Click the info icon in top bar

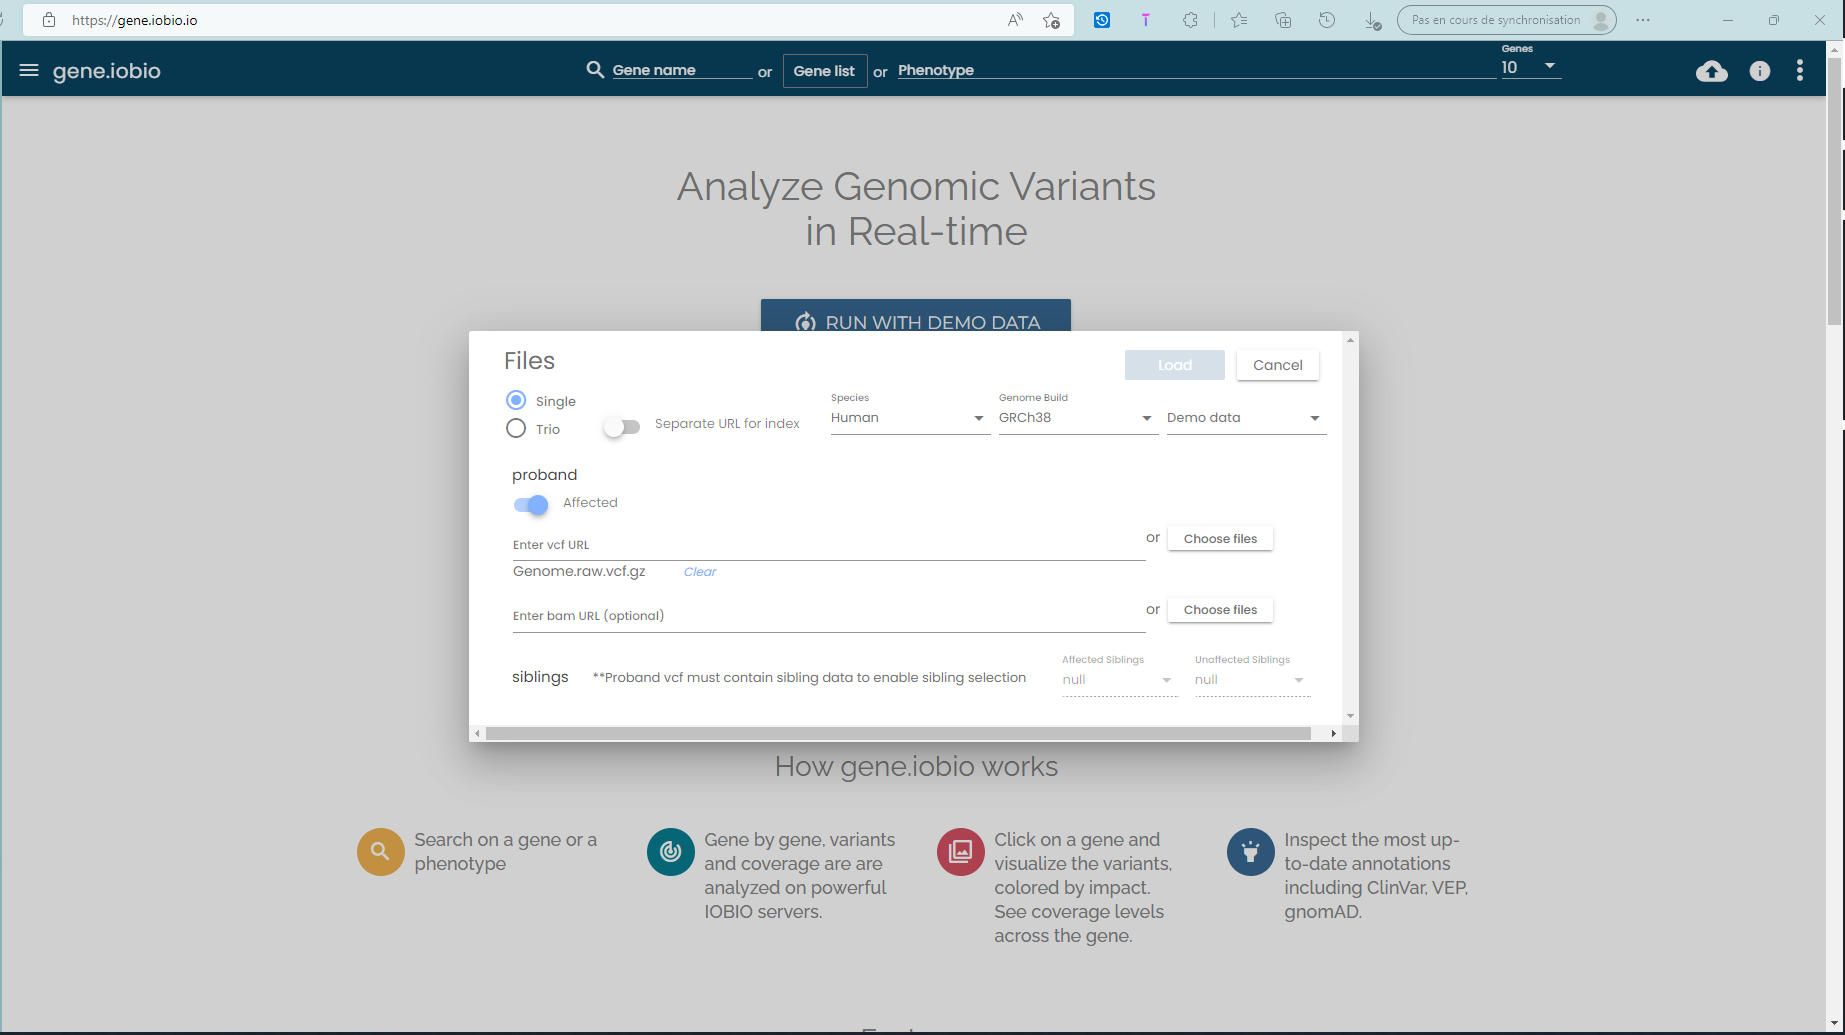1759,71
